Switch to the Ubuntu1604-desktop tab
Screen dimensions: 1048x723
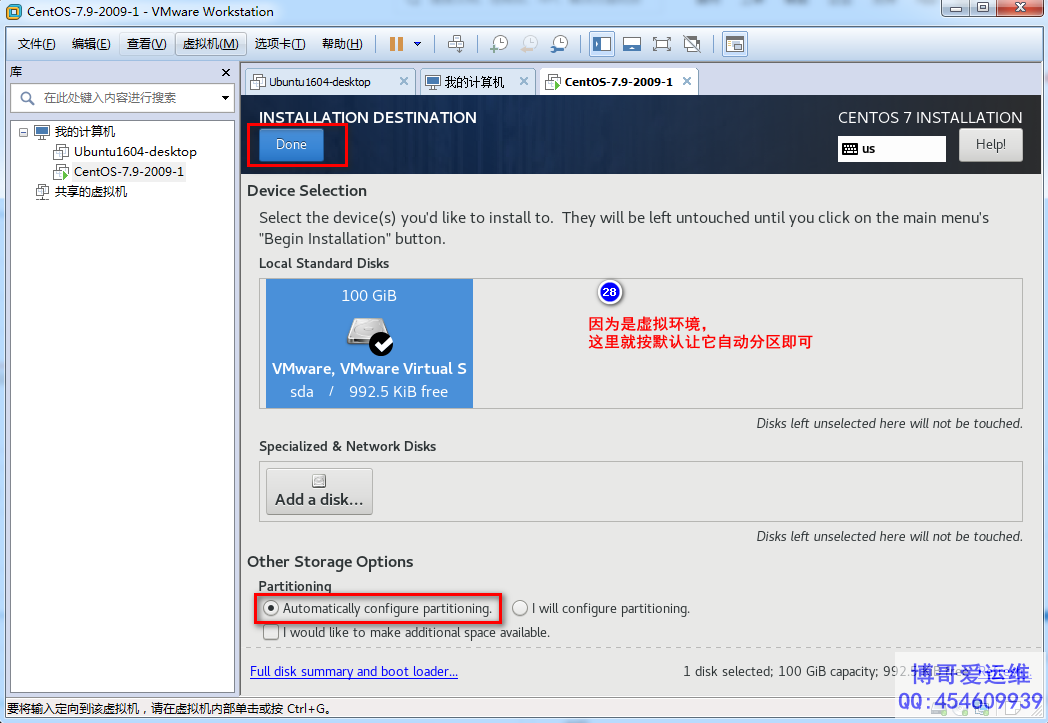320,82
